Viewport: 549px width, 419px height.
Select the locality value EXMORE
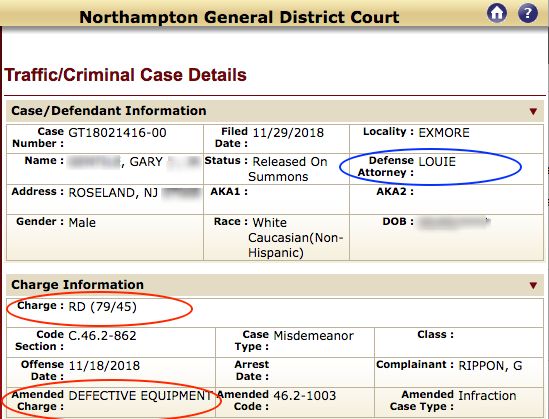click(444, 133)
